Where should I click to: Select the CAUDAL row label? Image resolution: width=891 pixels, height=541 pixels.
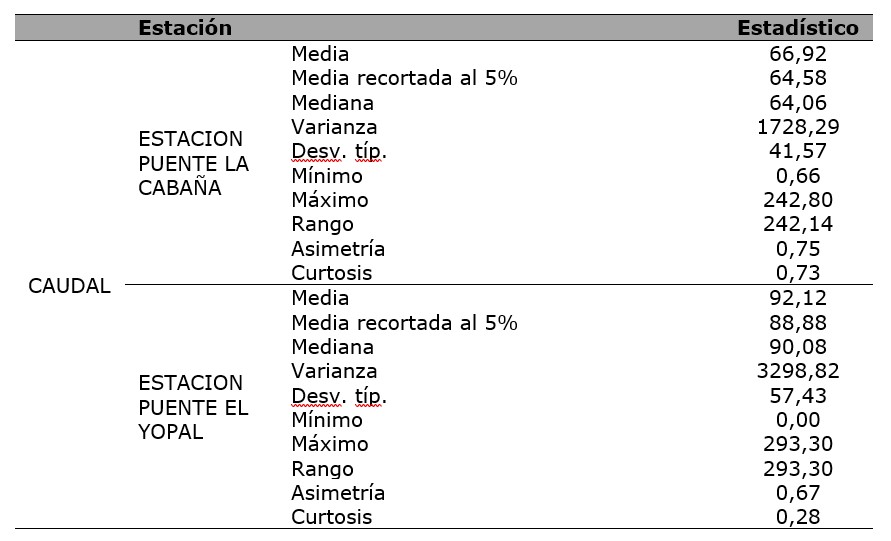[69, 286]
